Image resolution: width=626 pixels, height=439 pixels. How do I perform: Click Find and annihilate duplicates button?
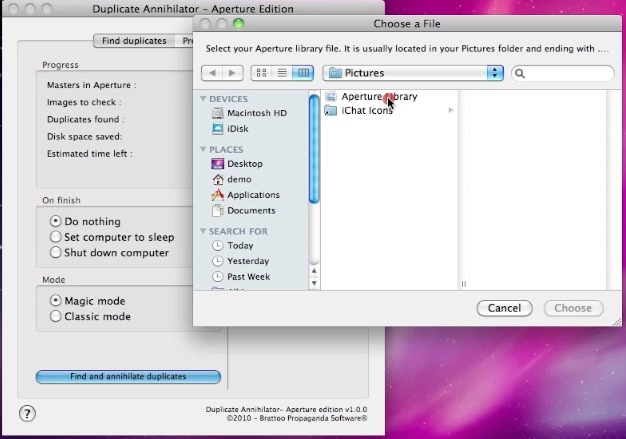[128, 377]
